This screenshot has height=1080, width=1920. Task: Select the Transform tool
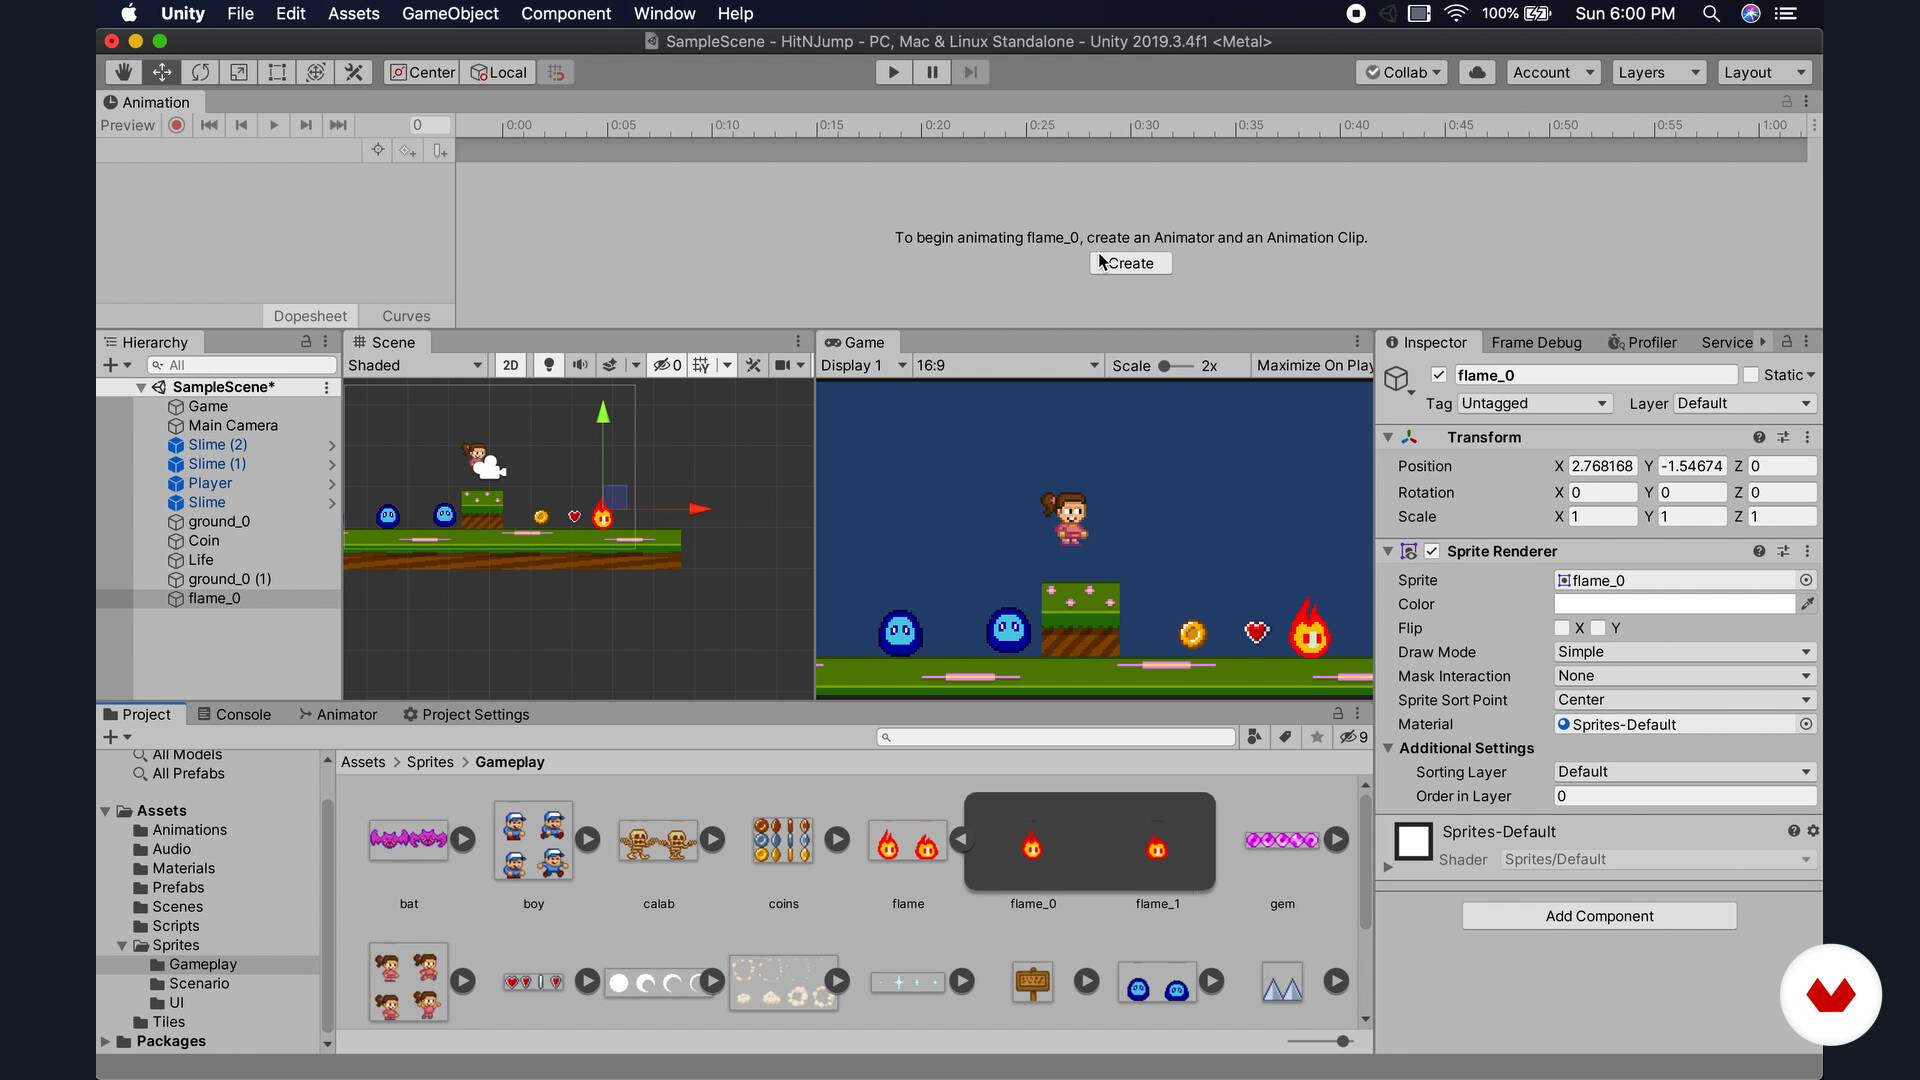315,72
